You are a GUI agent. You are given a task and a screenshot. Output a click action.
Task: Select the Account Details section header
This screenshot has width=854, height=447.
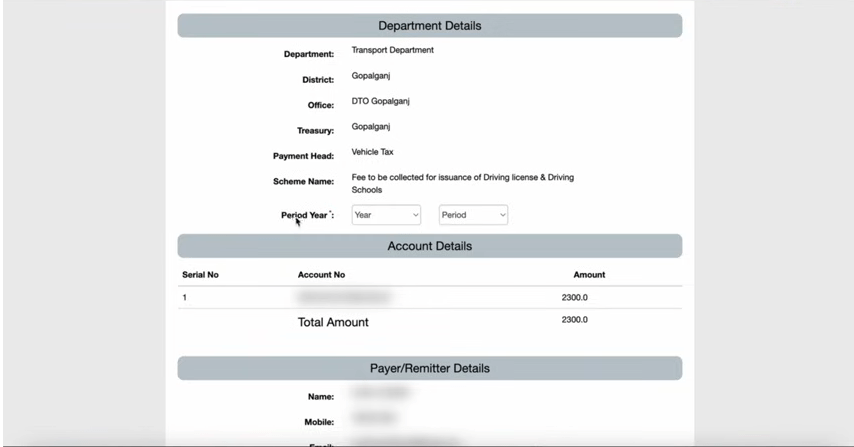pos(429,246)
